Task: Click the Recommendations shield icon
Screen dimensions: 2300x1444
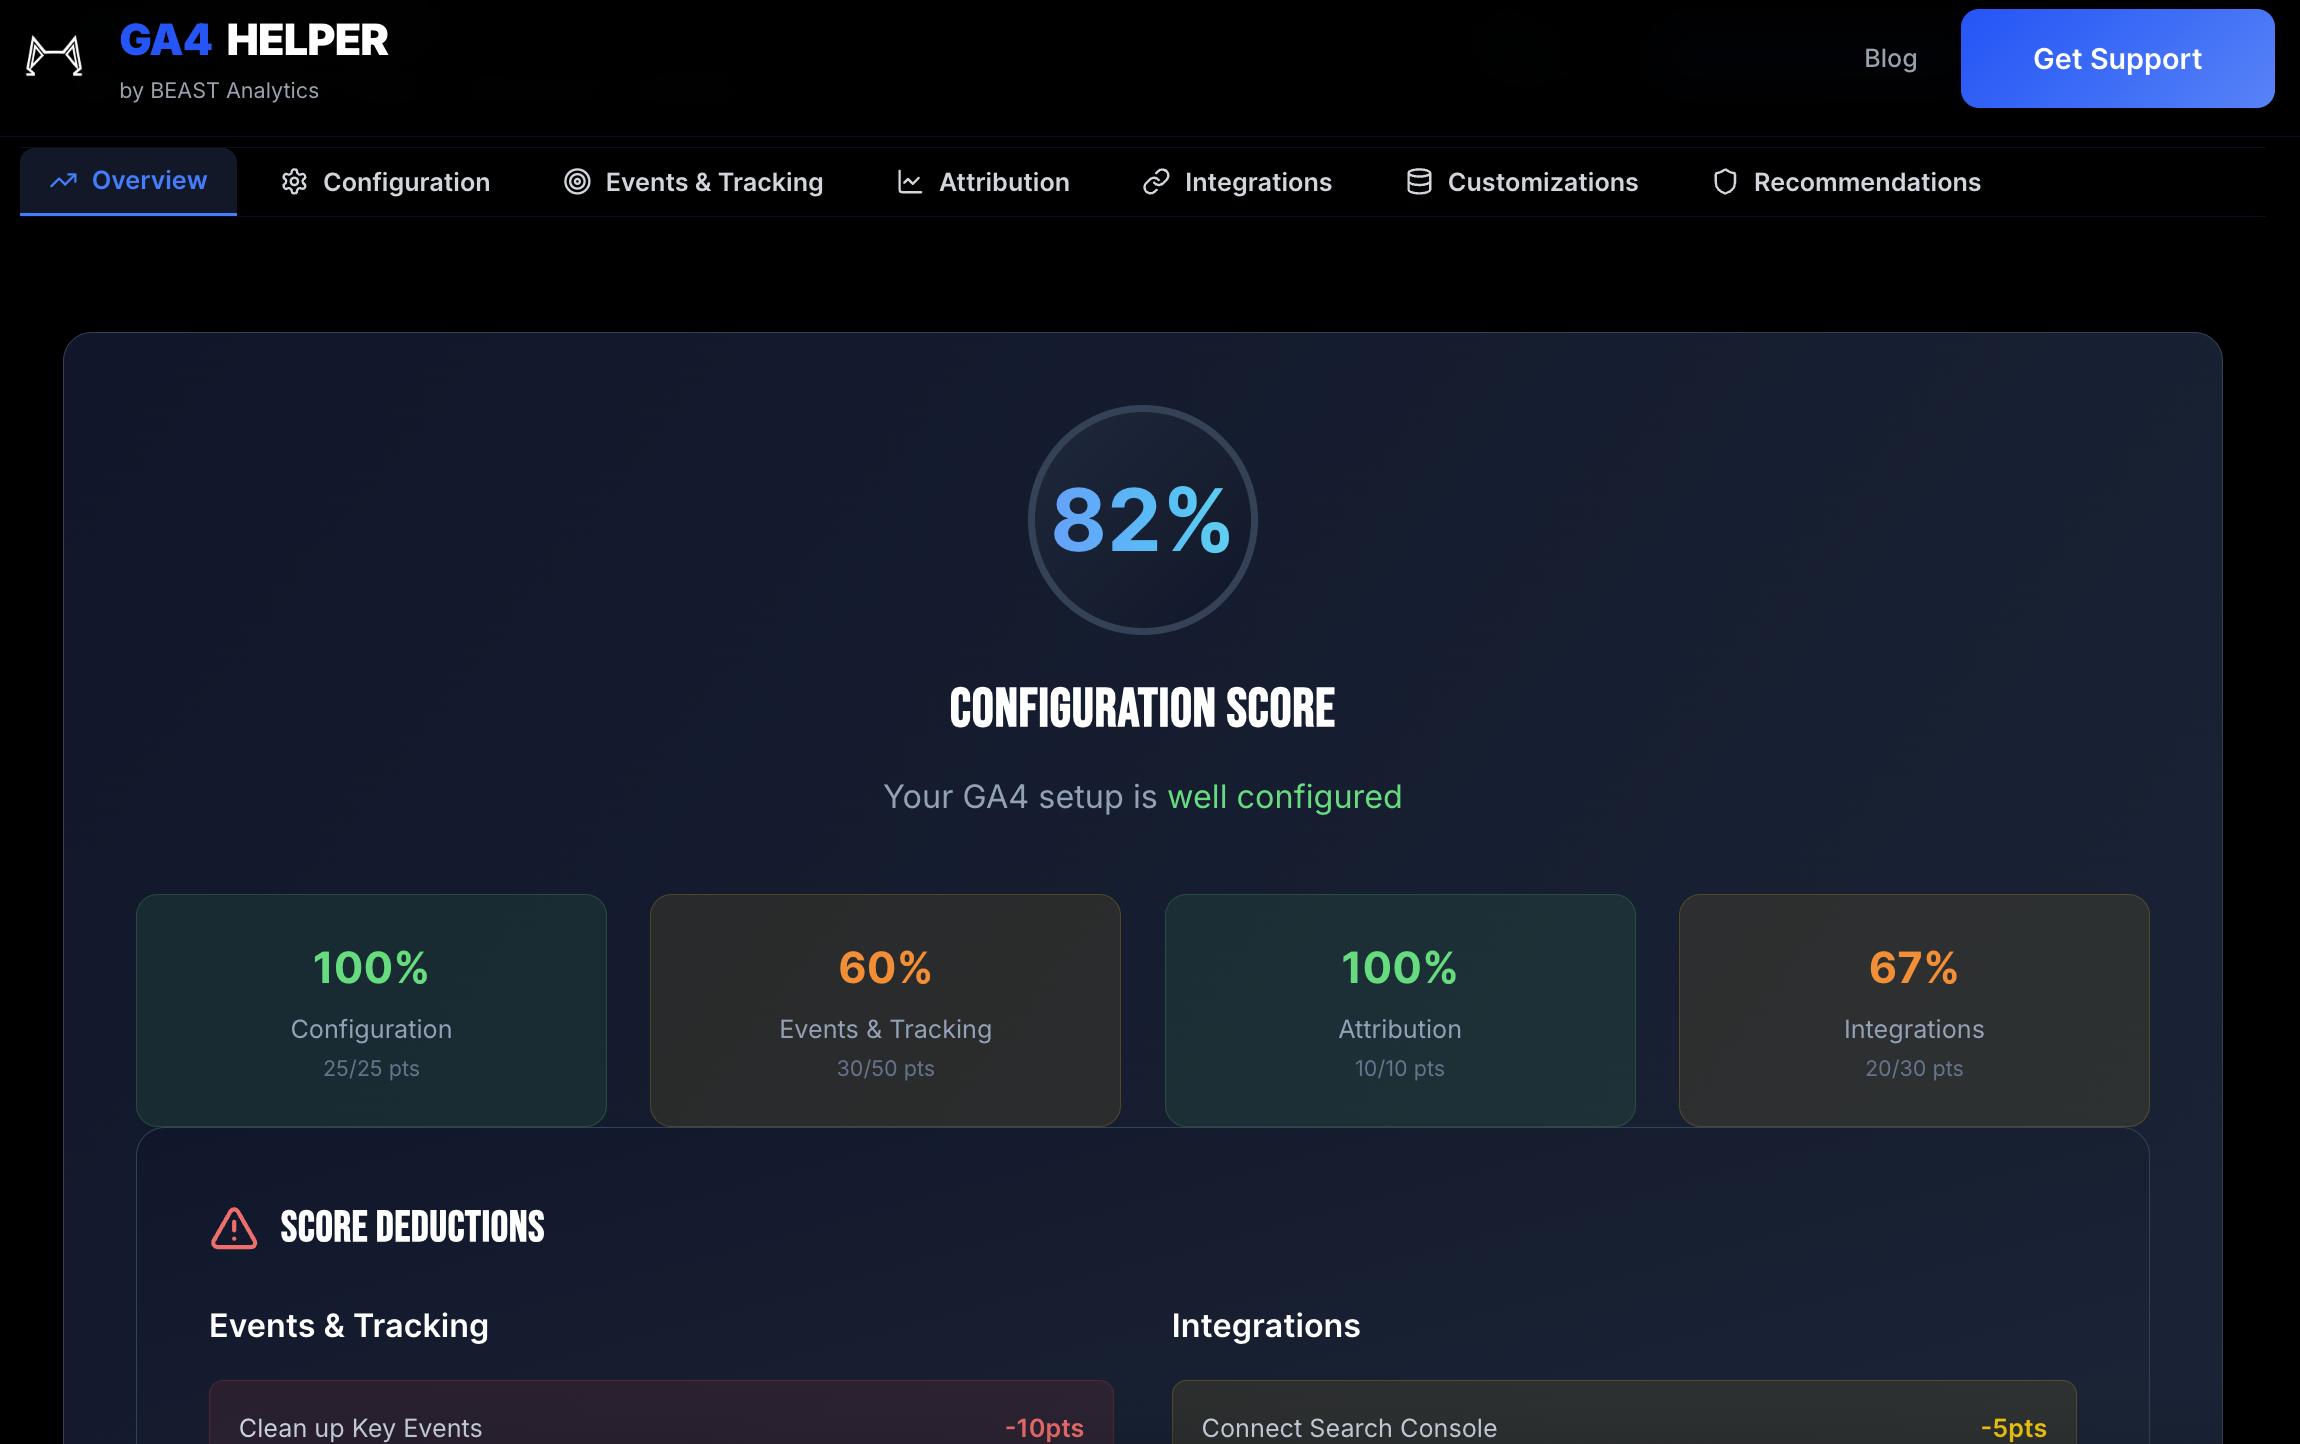Action: (1725, 182)
